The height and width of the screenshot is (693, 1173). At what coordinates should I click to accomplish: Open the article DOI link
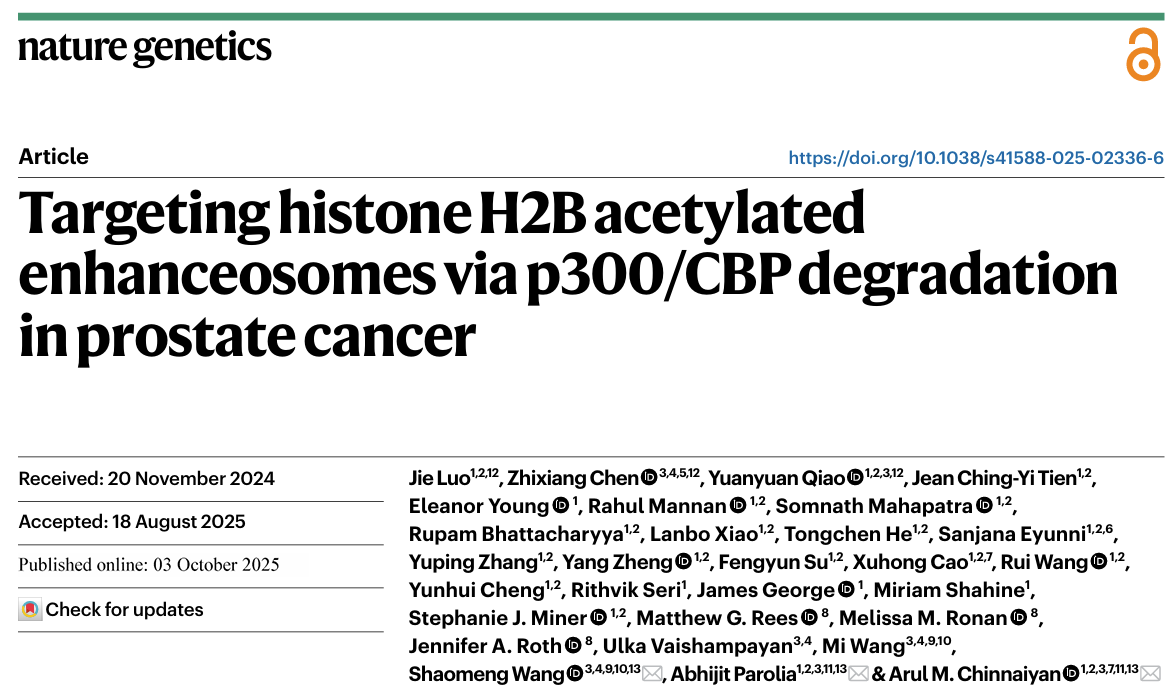click(x=976, y=158)
